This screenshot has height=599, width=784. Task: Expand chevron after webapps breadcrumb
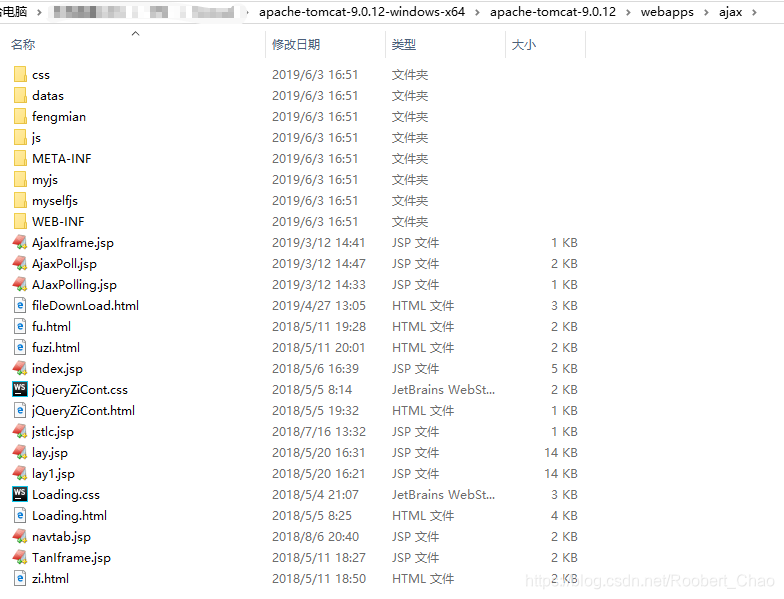pos(706,12)
